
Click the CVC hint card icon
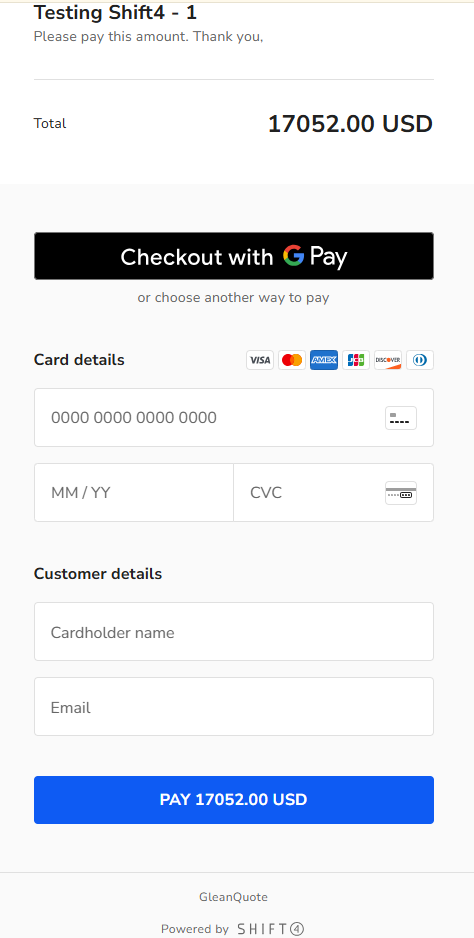(400, 493)
